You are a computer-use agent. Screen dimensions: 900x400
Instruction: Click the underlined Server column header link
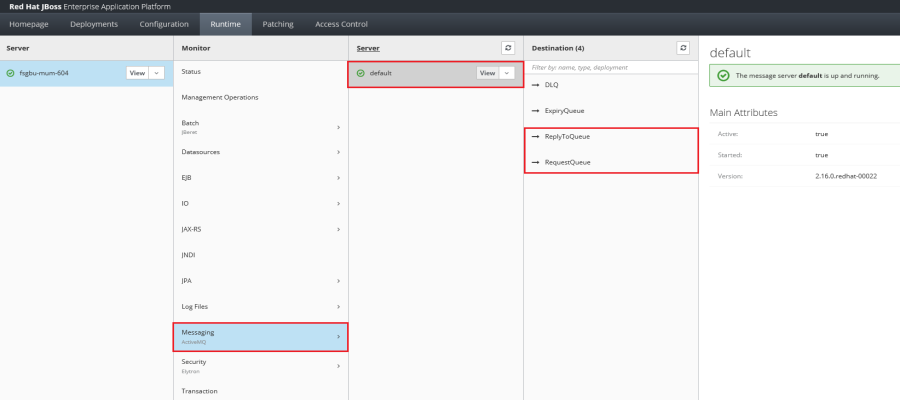368,48
